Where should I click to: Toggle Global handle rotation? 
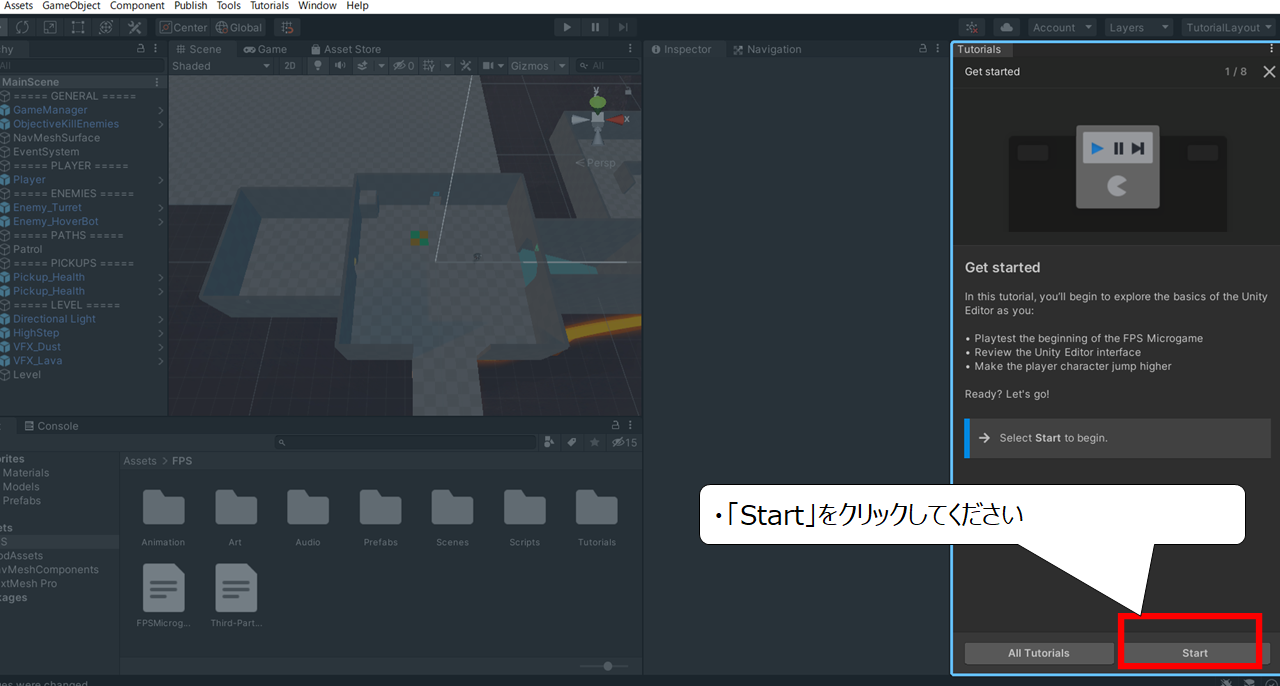pyautogui.click(x=239, y=27)
